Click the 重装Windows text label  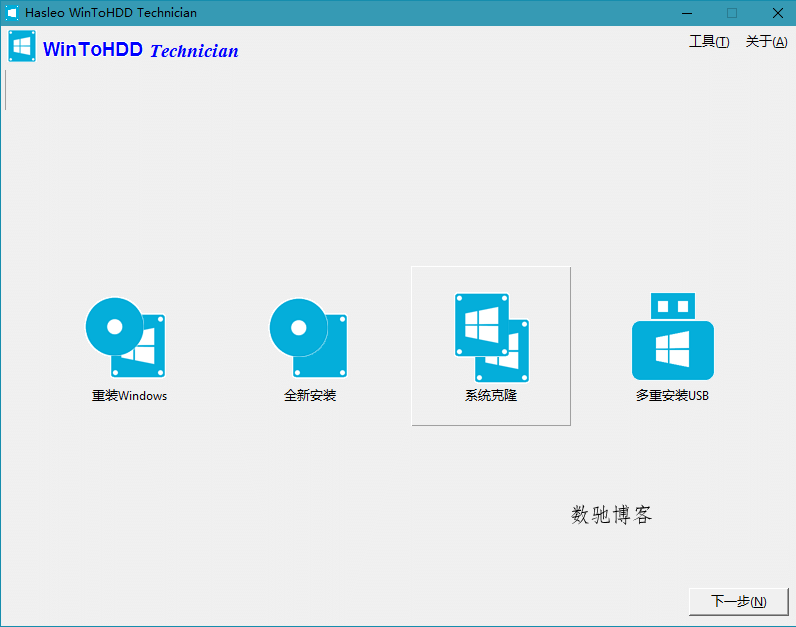(129, 395)
